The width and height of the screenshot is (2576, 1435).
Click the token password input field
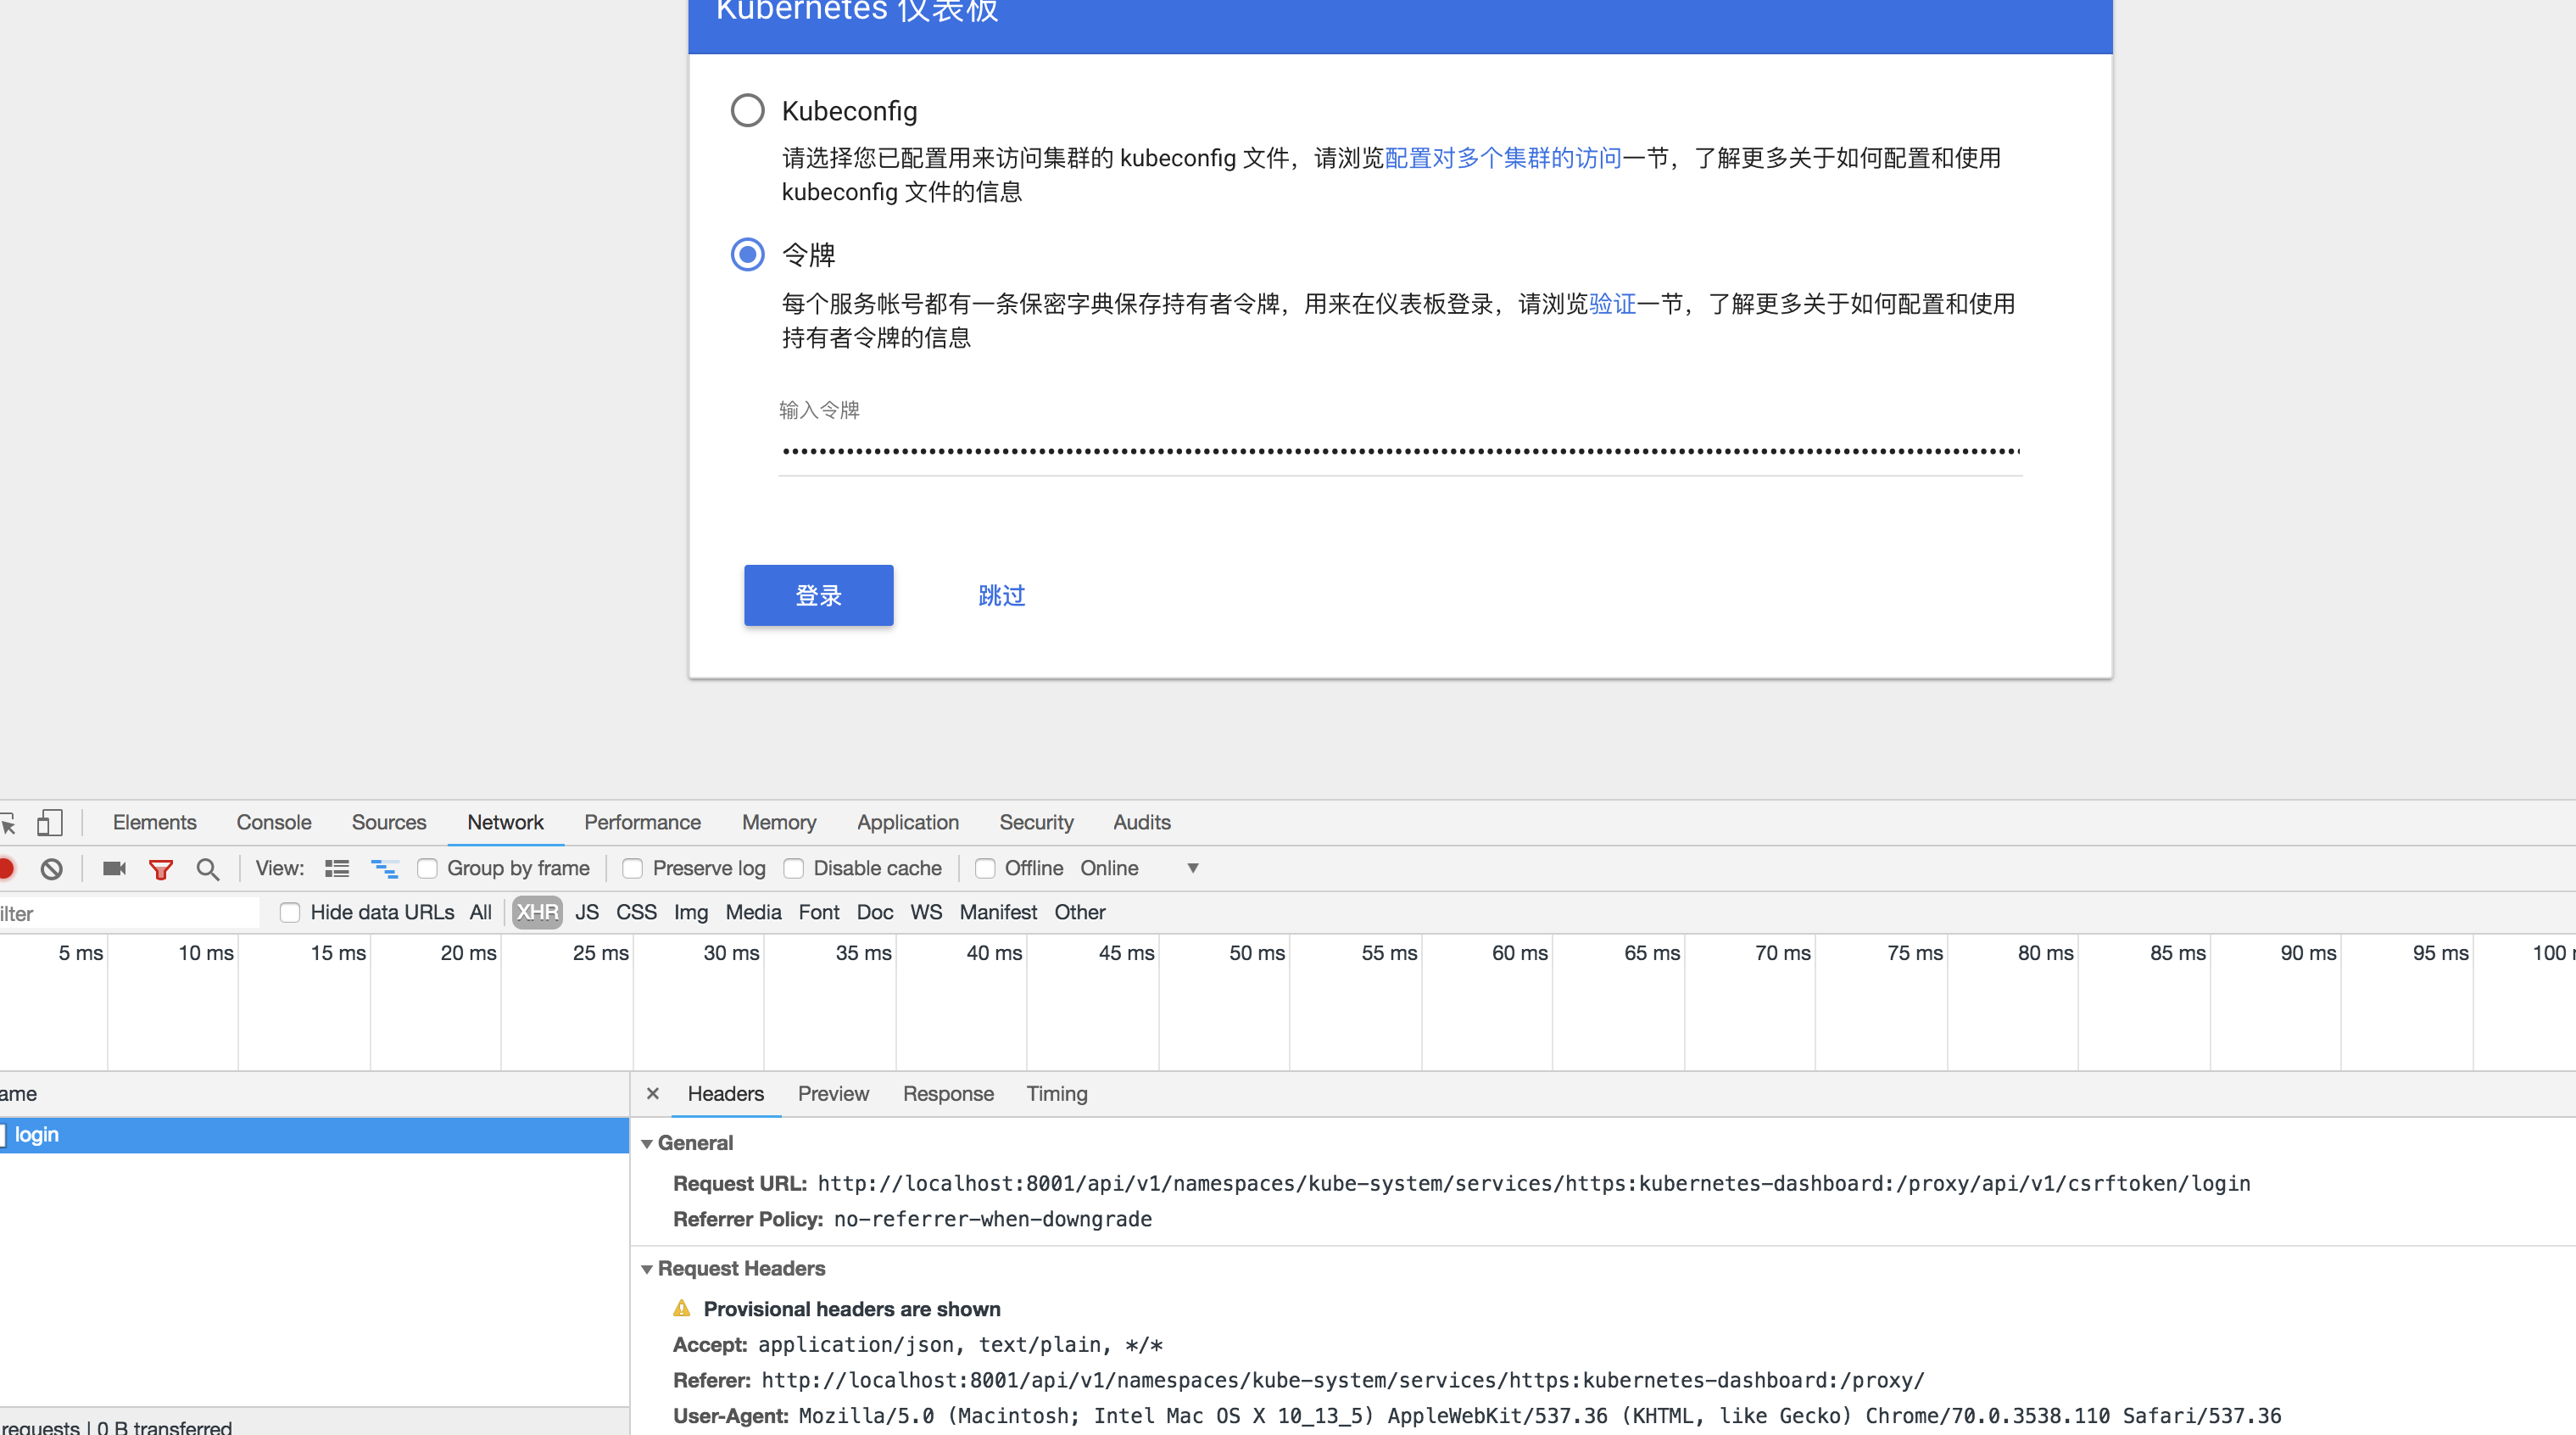click(x=1399, y=452)
